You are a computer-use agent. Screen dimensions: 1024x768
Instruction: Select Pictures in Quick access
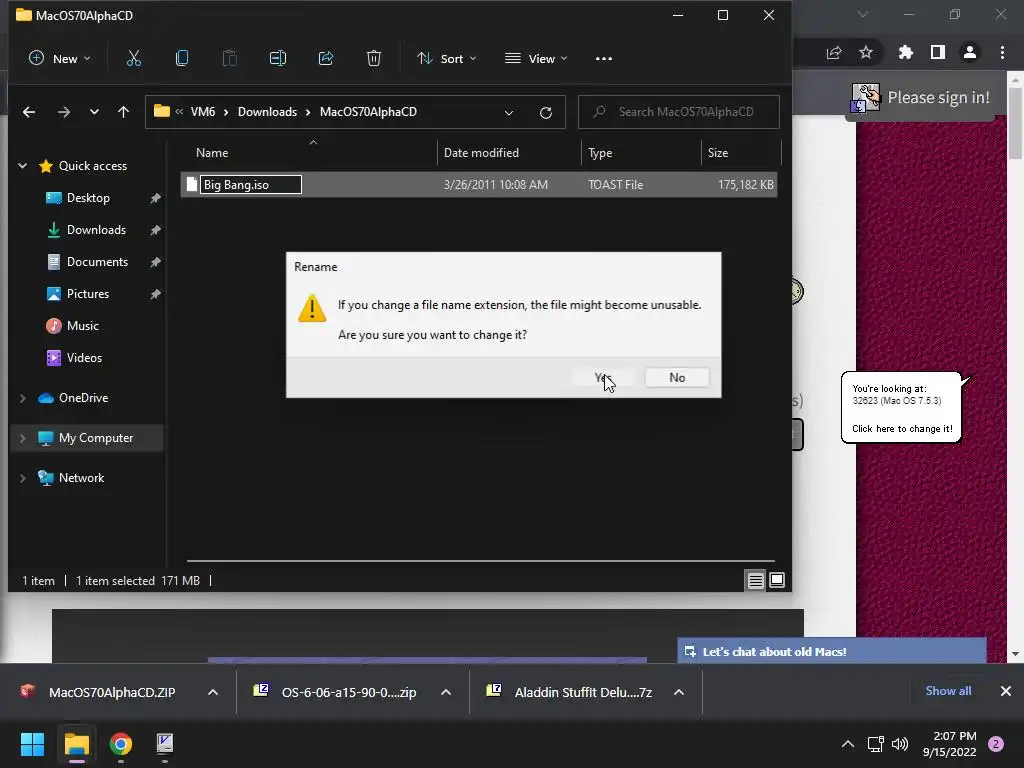click(88, 294)
